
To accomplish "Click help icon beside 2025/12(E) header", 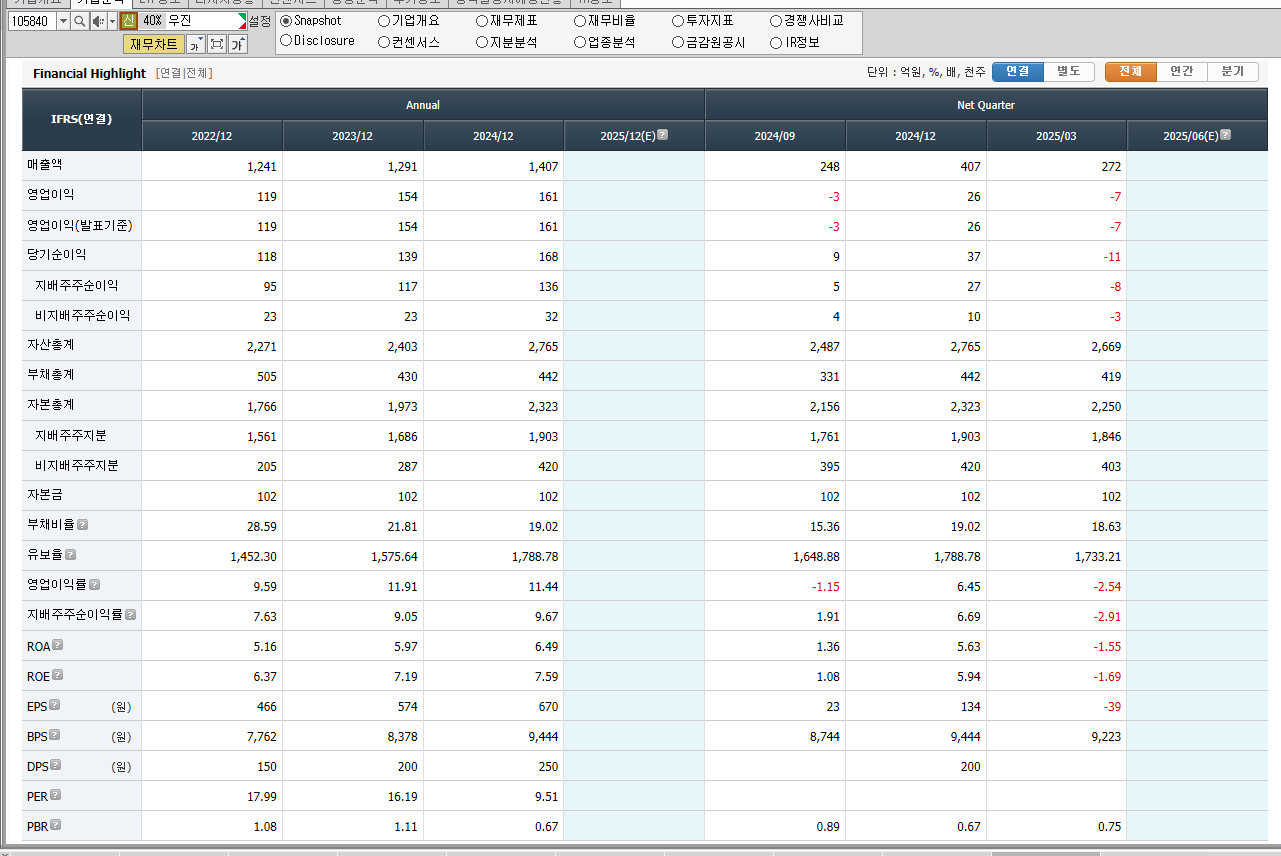I will pyautogui.click(x=663, y=135).
